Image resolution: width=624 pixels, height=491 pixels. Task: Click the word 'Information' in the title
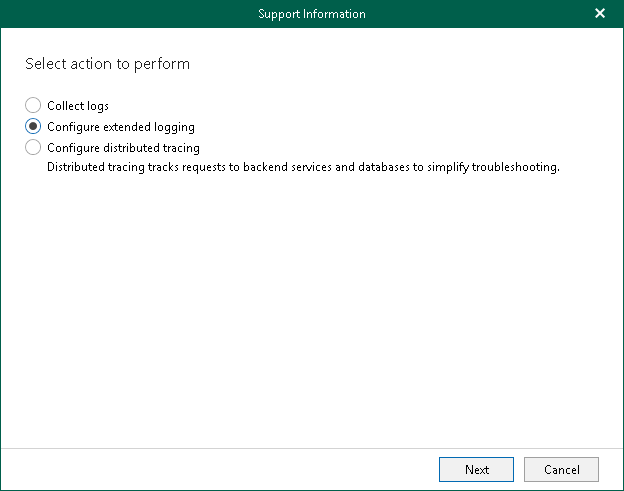pyautogui.click(x=334, y=14)
